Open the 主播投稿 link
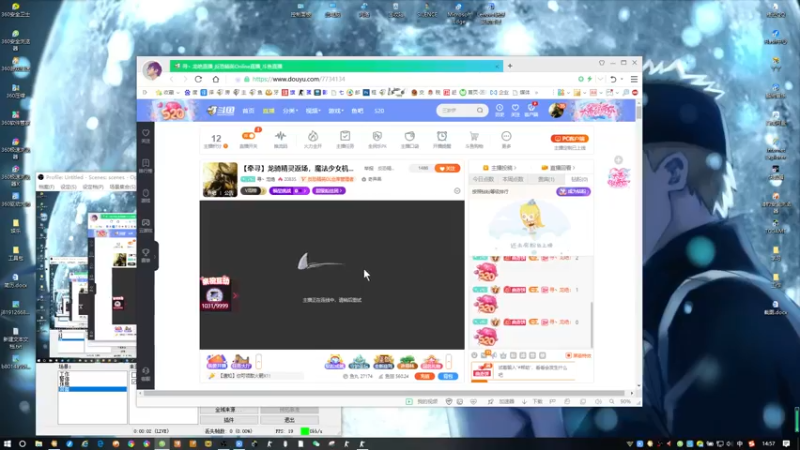The image size is (800, 450). click(499, 167)
